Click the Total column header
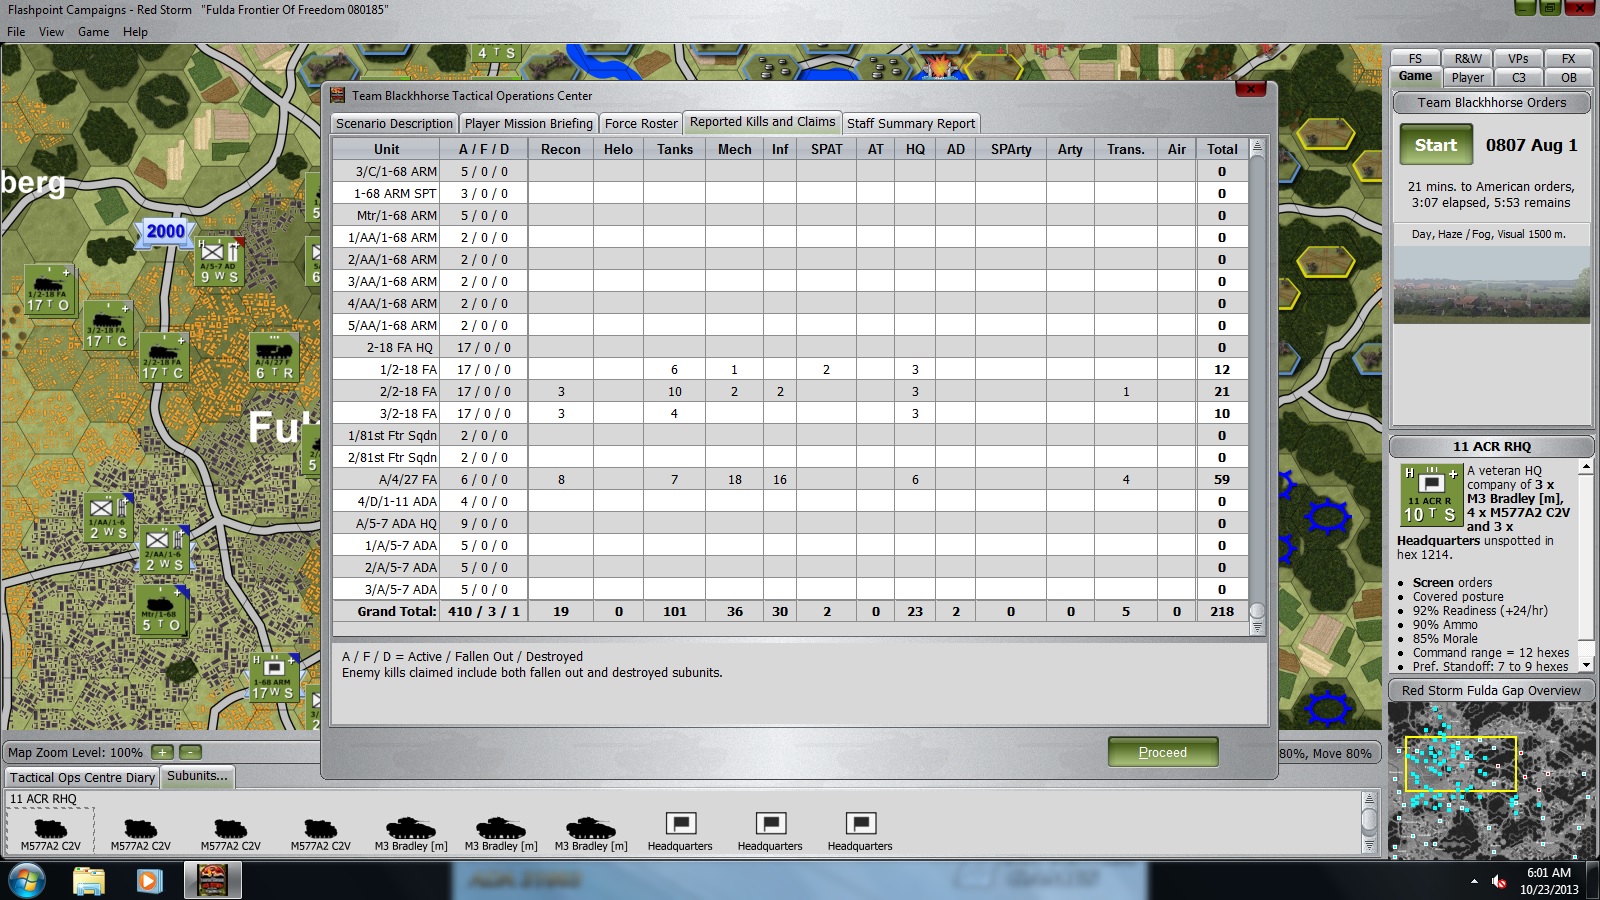 [1222, 149]
